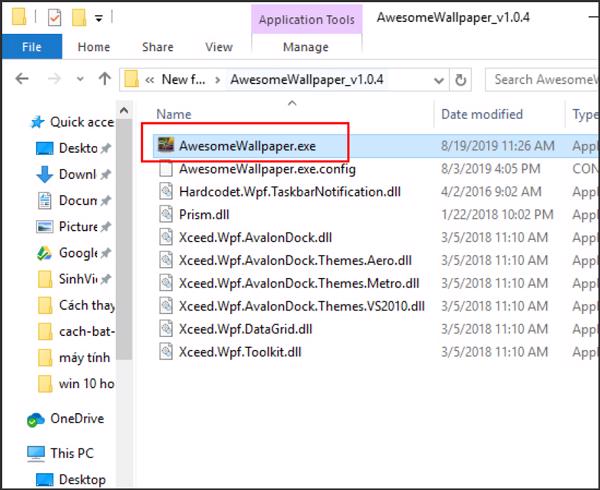The height and width of the screenshot is (490, 600).
Task: Open the Manage ribbon tab
Action: (x=306, y=47)
